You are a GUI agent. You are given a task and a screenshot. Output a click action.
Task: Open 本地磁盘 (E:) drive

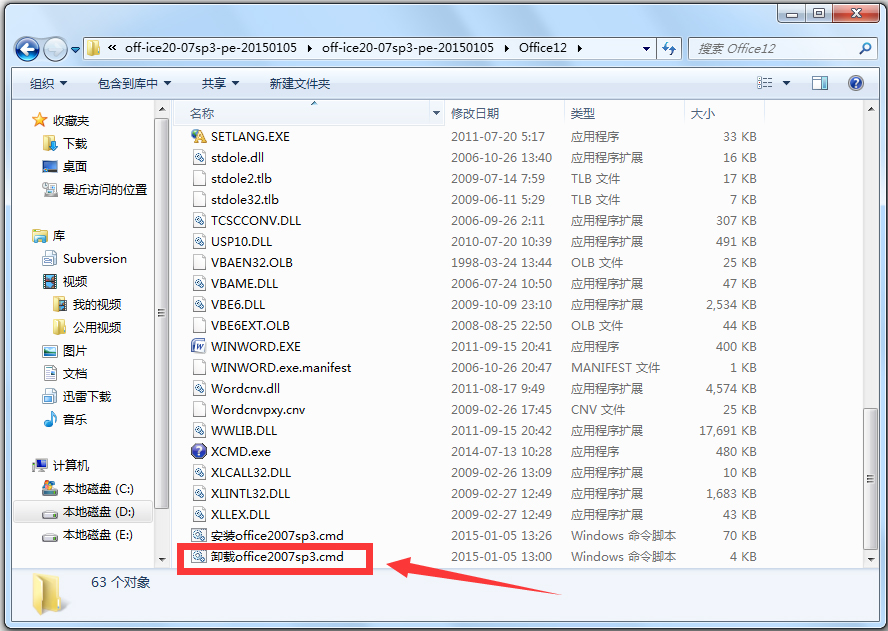88,535
